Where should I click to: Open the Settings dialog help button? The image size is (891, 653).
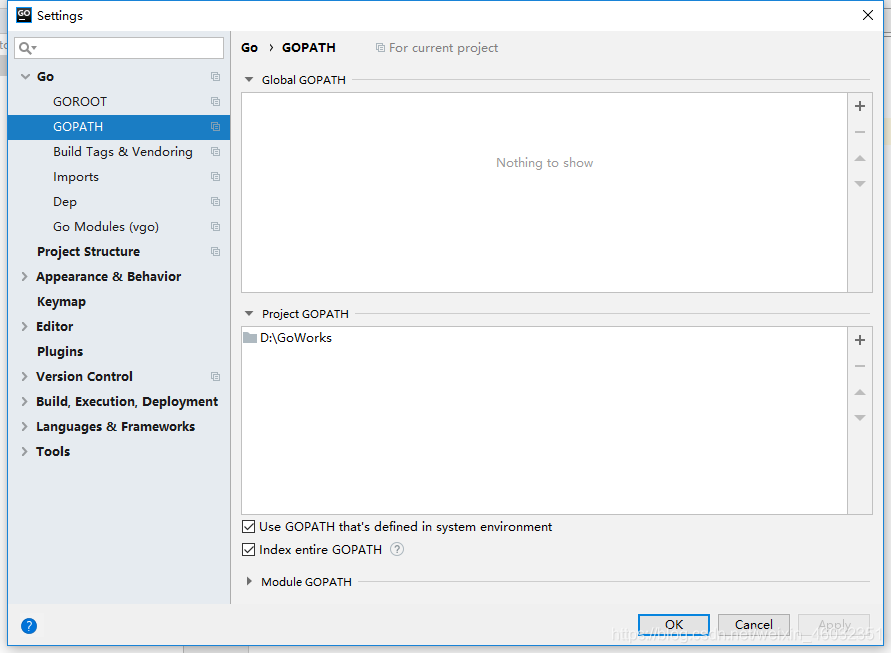(x=29, y=626)
